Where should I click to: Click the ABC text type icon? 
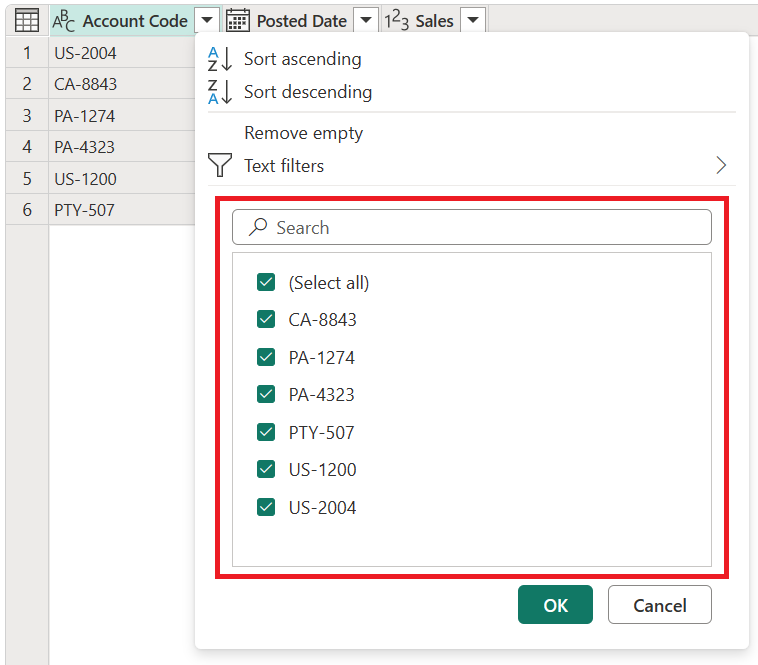[64, 21]
